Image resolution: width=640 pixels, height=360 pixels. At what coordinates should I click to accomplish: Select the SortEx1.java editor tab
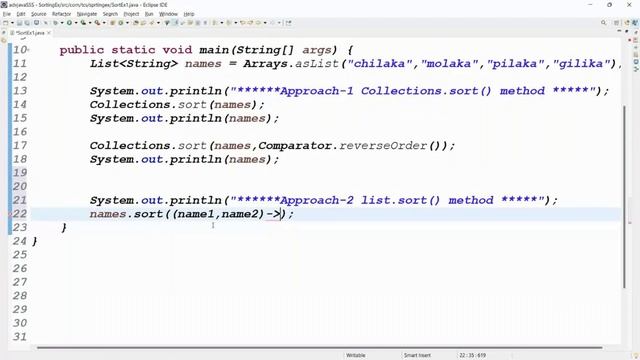[29, 33]
